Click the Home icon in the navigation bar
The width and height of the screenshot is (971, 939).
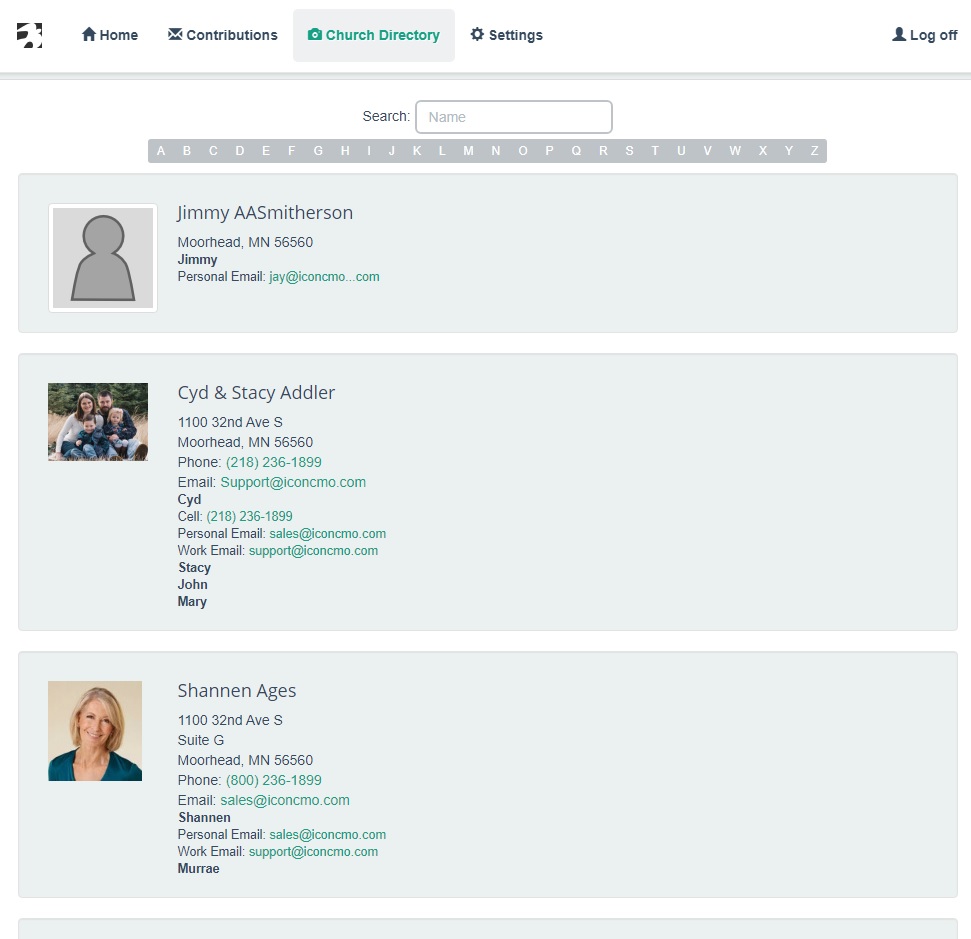(x=88, y=35)
